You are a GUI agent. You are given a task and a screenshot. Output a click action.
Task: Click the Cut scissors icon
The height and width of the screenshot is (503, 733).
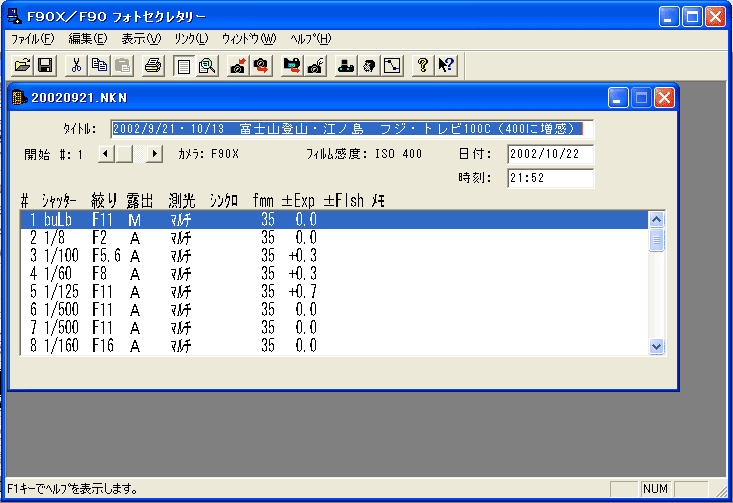coord(76,65)
